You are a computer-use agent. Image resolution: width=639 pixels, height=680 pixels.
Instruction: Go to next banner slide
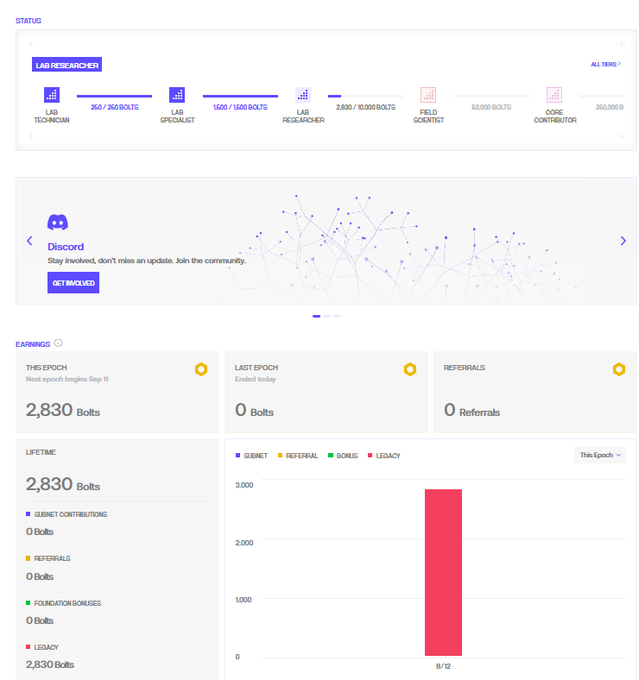(623, 241)
